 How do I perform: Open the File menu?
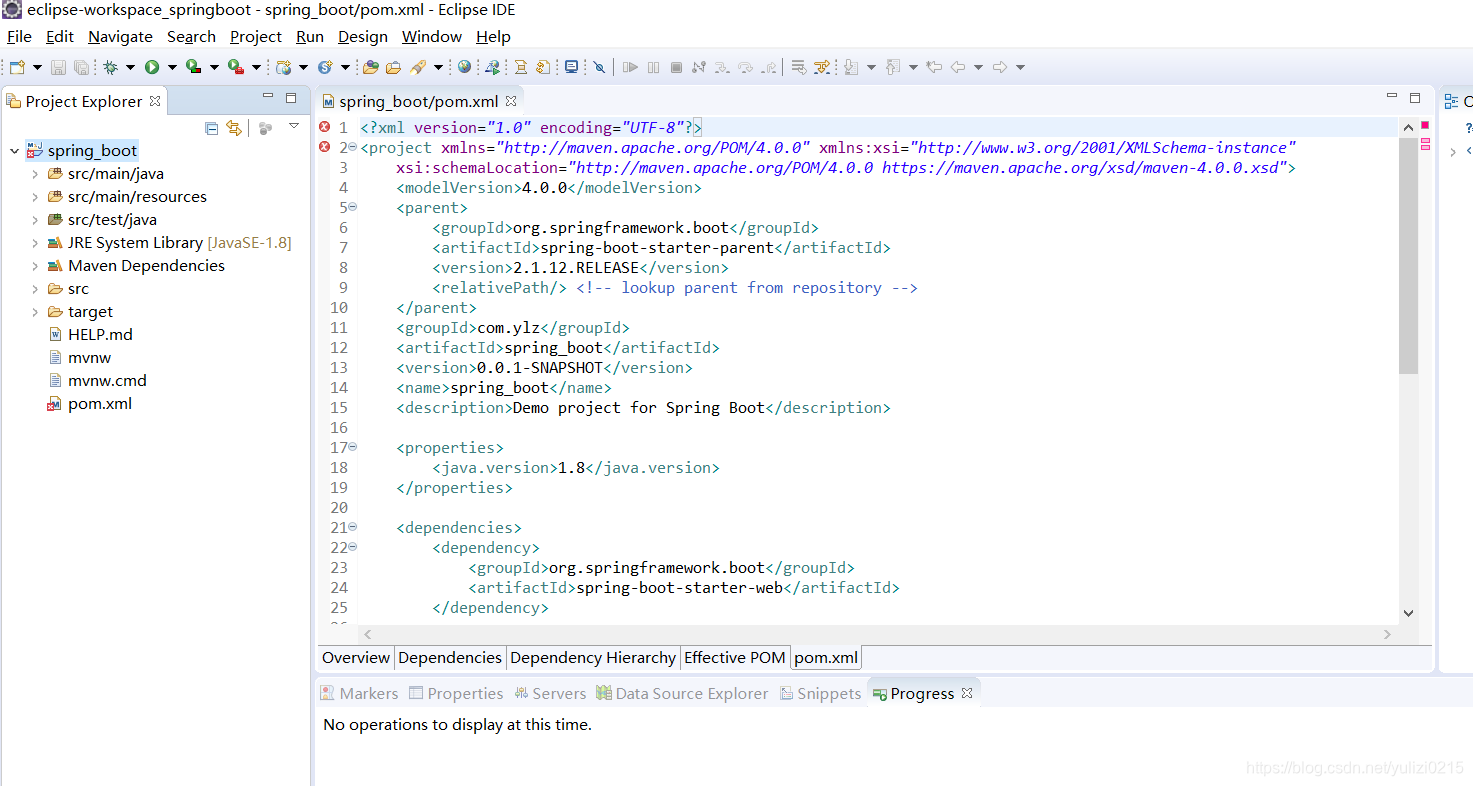pyautogui.click(x=19, y=36)
